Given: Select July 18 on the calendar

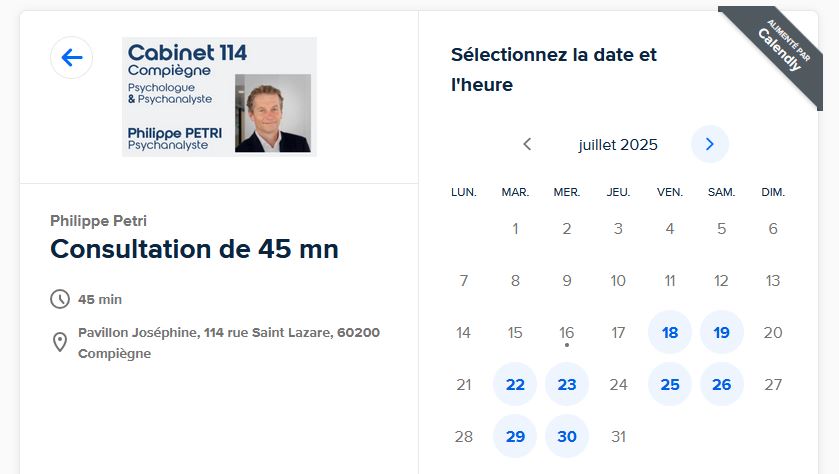Looking at the screenshot, I should coord(670,332).
